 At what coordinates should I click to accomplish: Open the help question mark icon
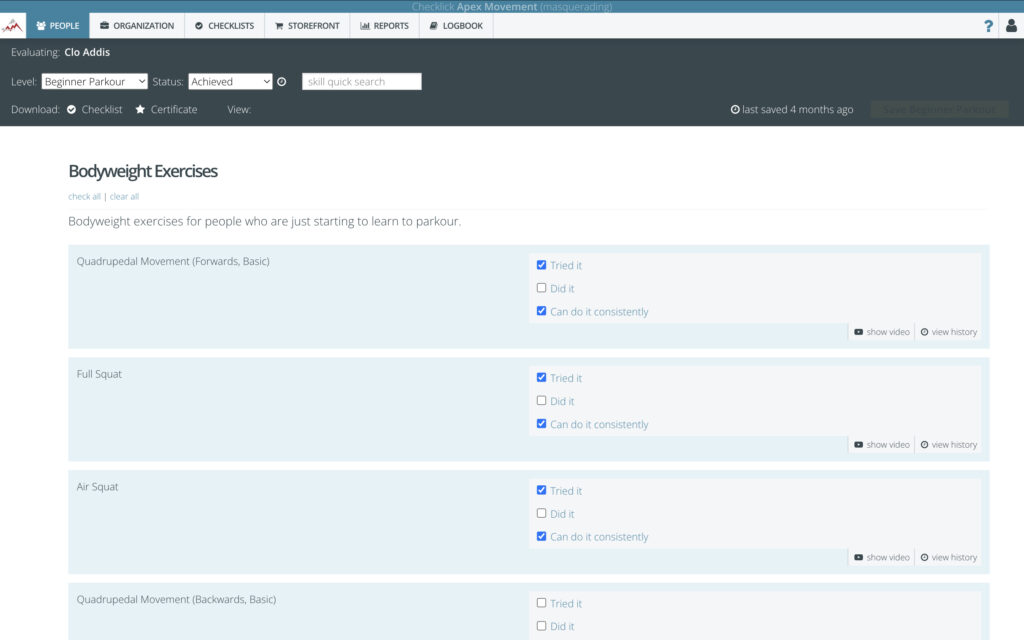988,26
